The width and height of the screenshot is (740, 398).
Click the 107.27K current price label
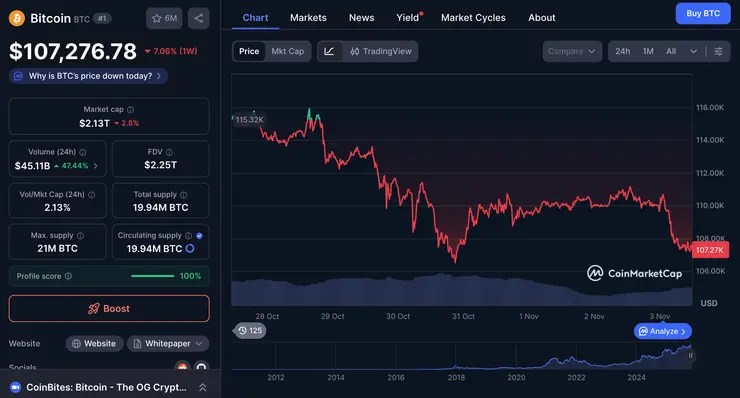tap(710, 250)
